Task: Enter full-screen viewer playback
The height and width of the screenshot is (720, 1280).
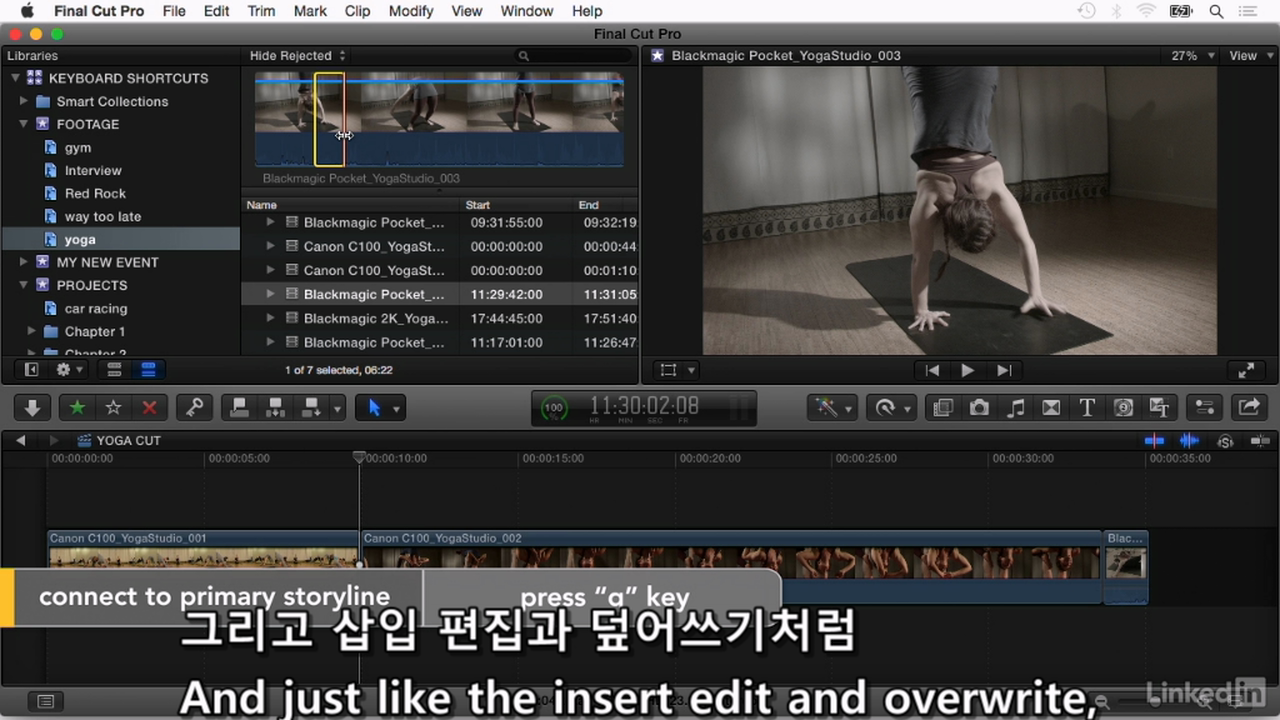Action: click(1246, 370)
